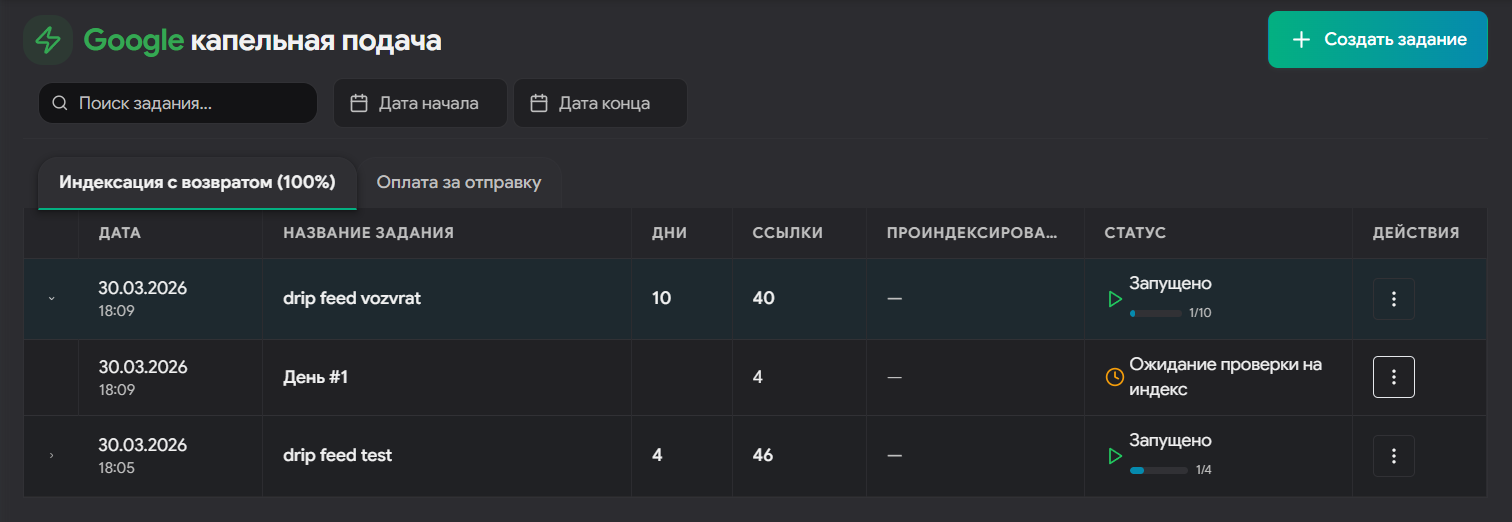
Task: Click the Создать задание button
Action: [1378, 40]
